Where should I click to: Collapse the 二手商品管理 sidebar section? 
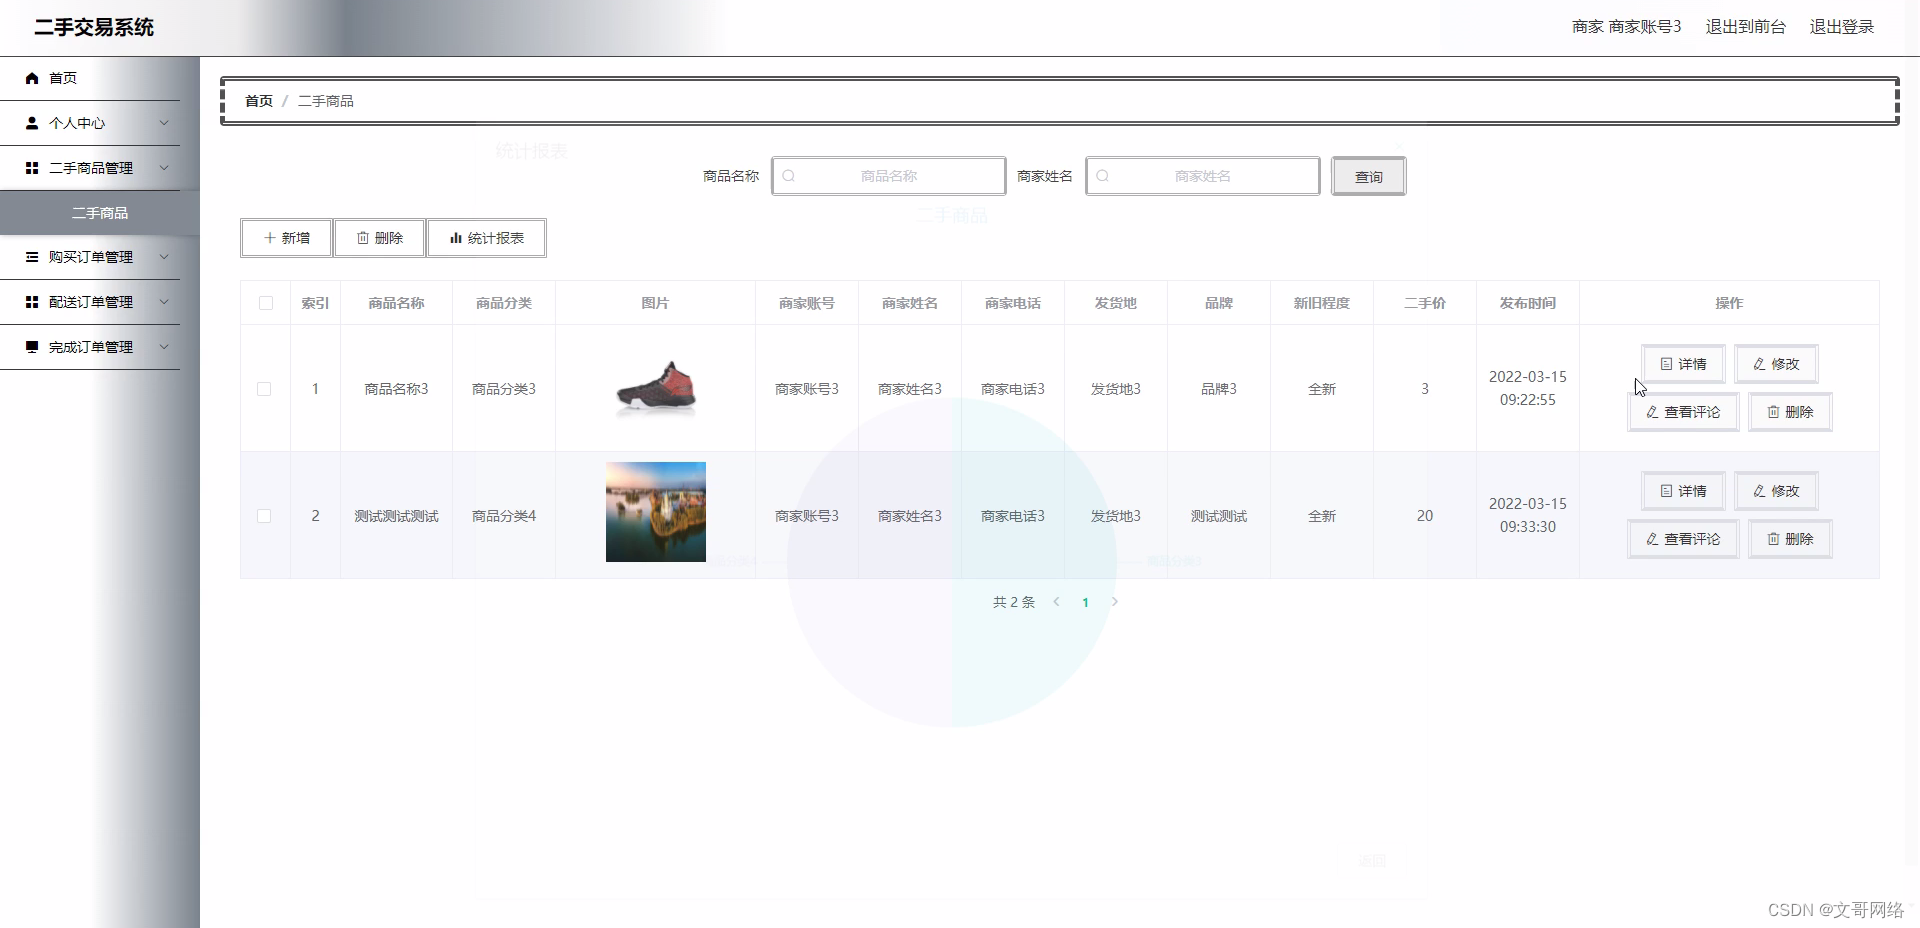point(163,167)
